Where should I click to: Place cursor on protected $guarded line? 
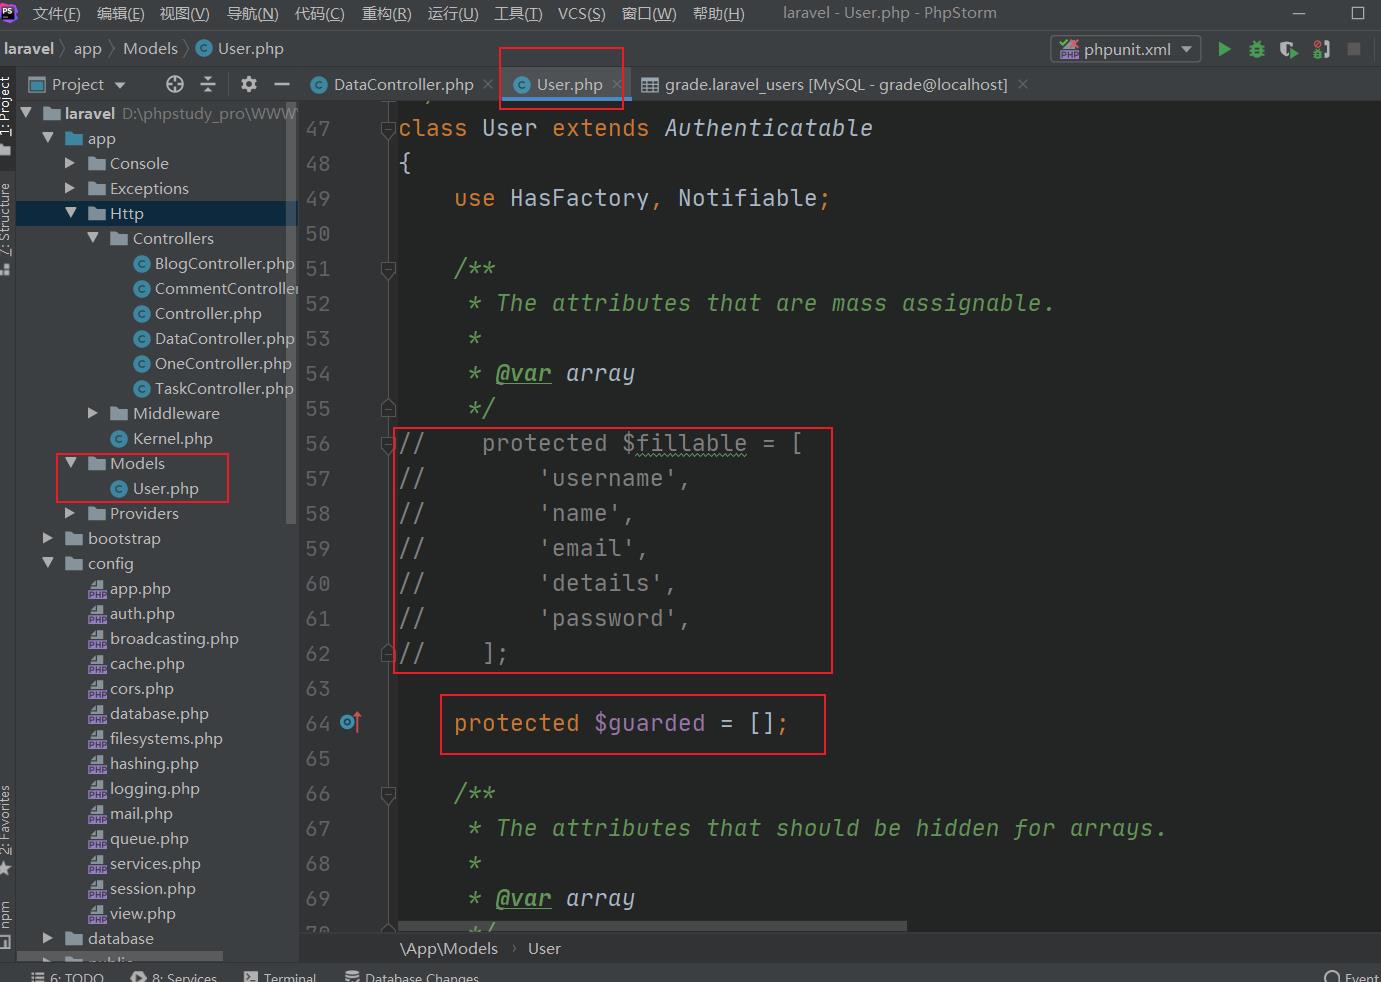click(x=620, y=723)
